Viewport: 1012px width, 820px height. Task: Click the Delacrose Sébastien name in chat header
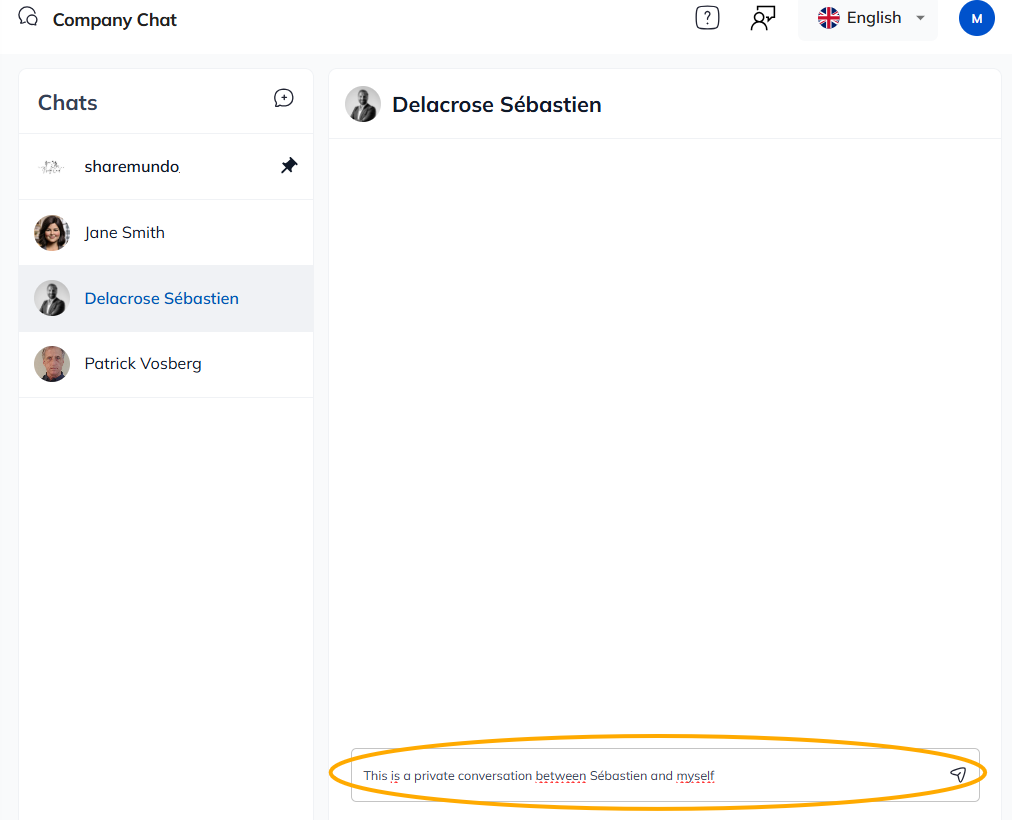(x=497, y=105)
